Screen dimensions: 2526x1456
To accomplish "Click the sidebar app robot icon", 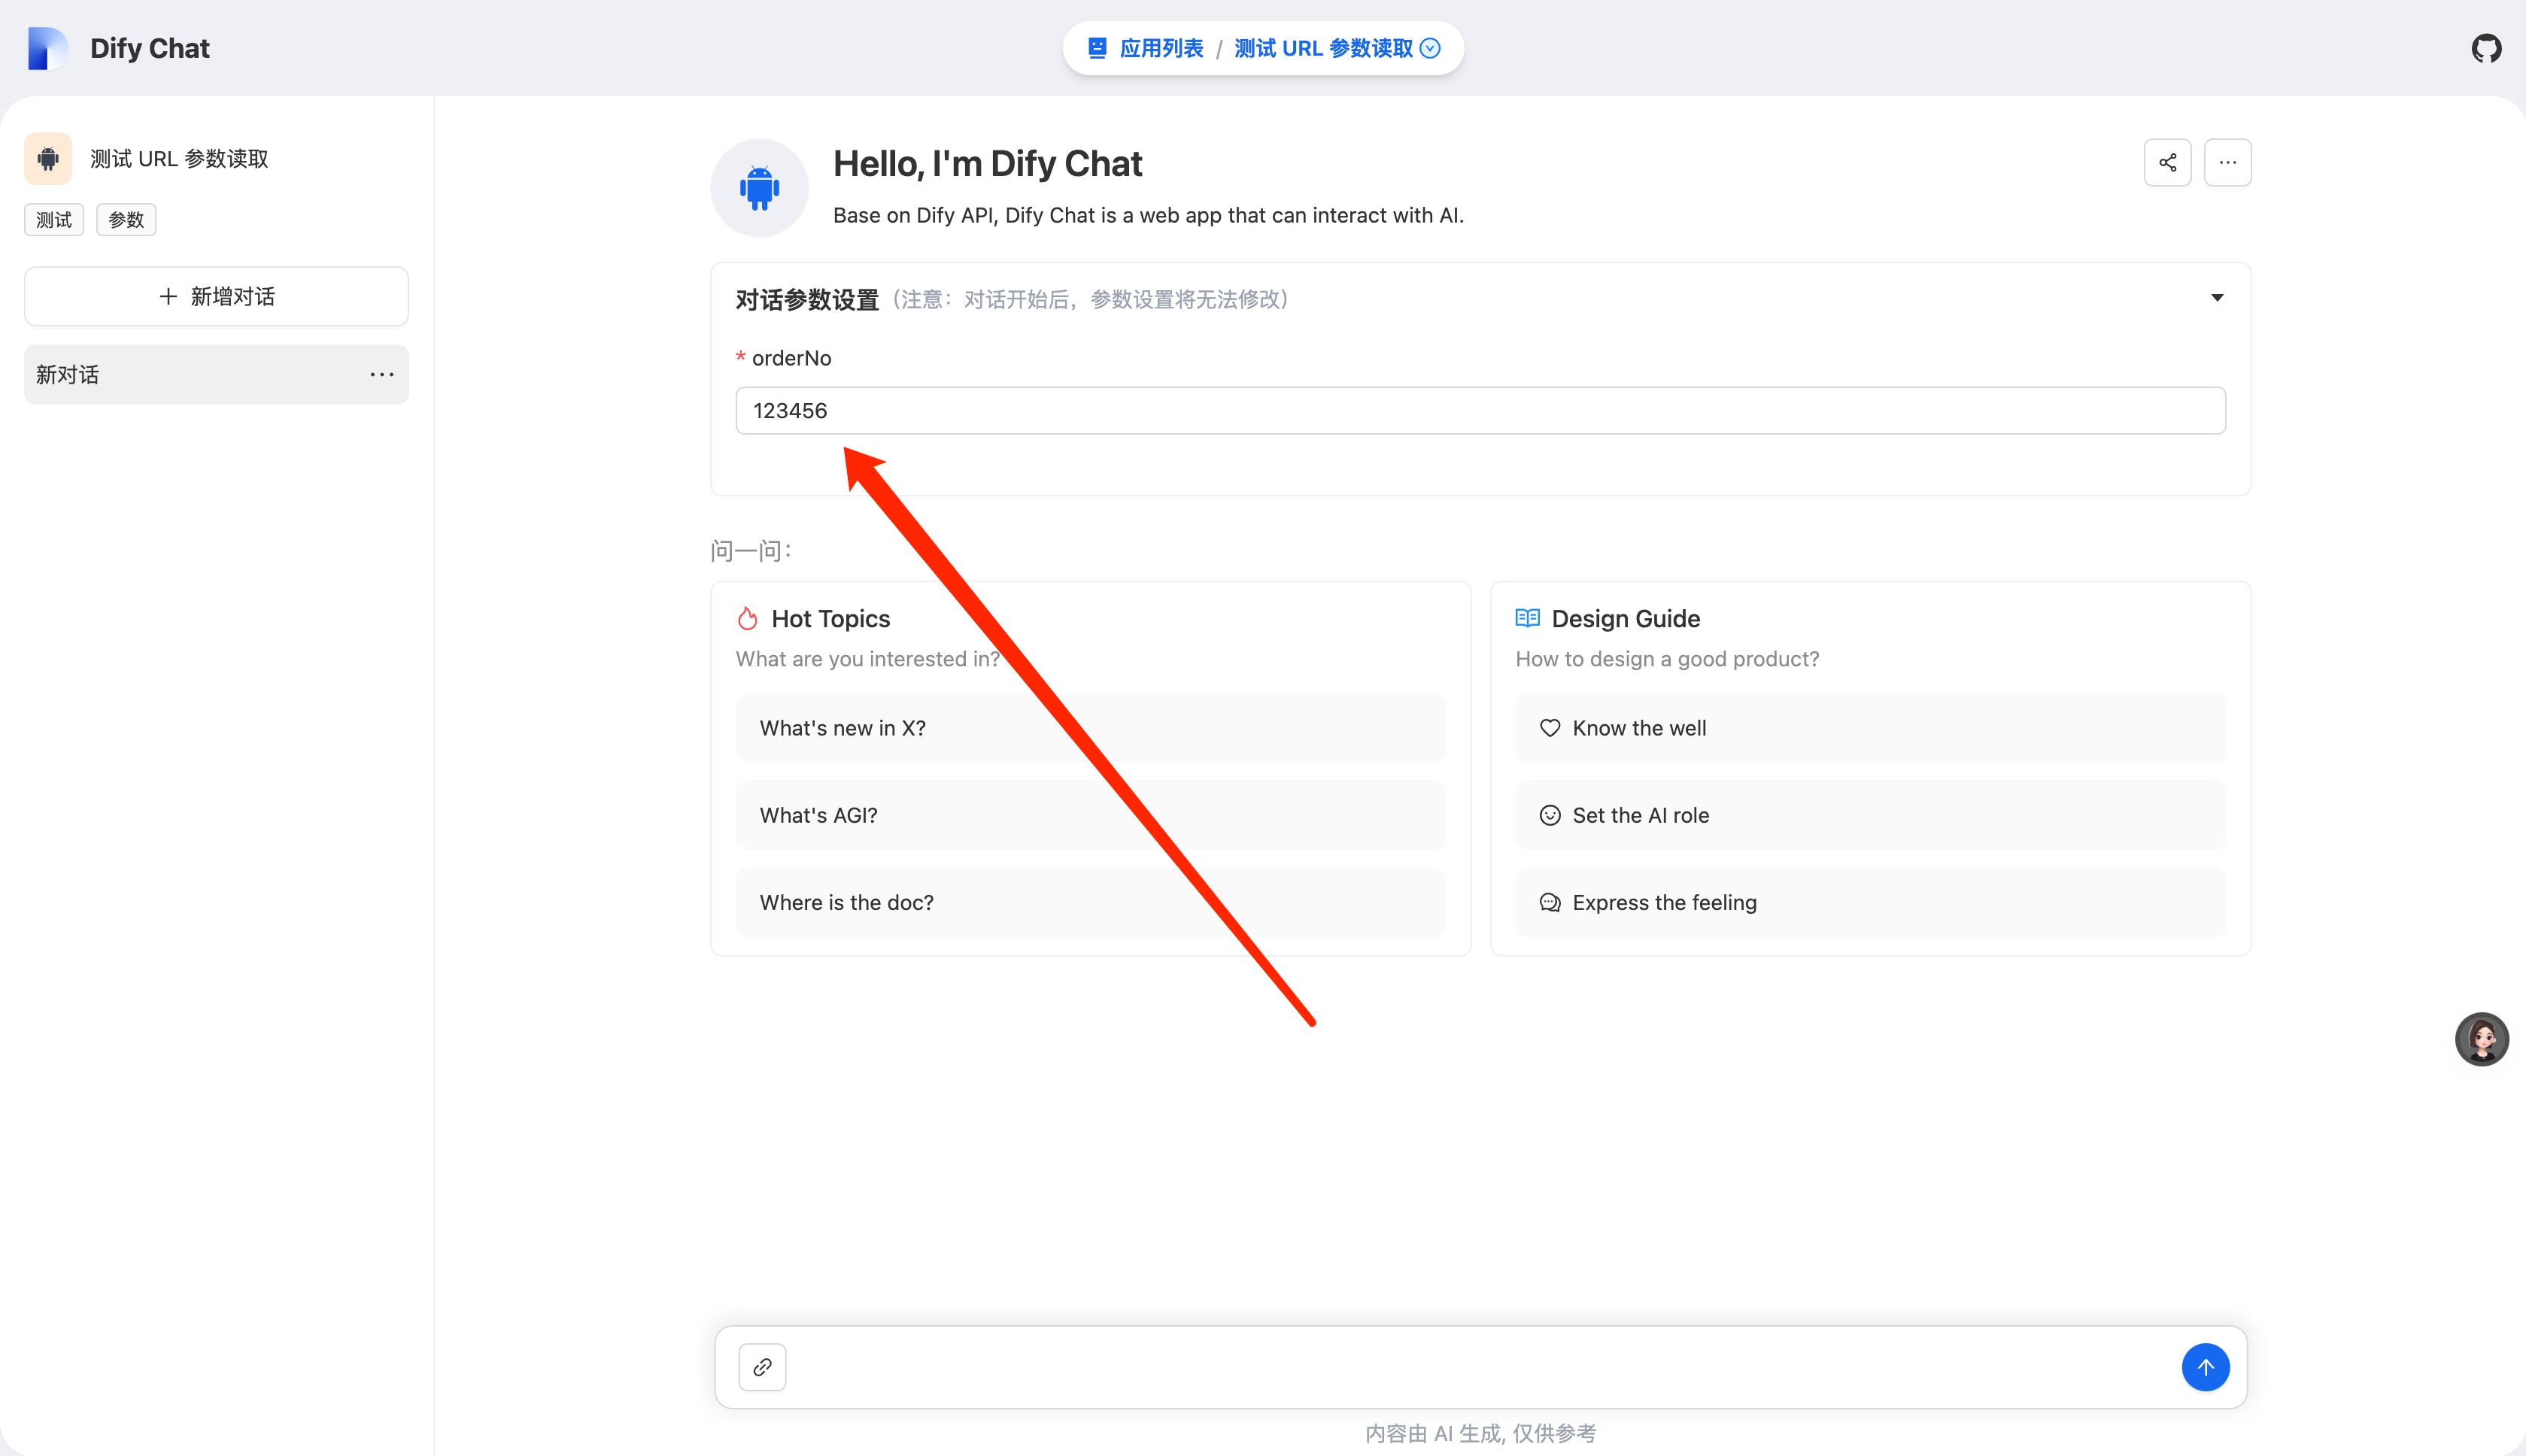I will click(x=48, y=158).
